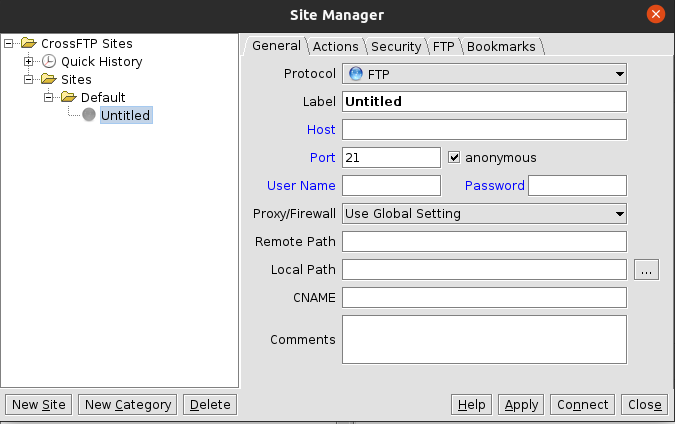The height and width of the screenshot is (424, 675).
Task: Collapse the Default category node
Action: click(x=48, y=98)
